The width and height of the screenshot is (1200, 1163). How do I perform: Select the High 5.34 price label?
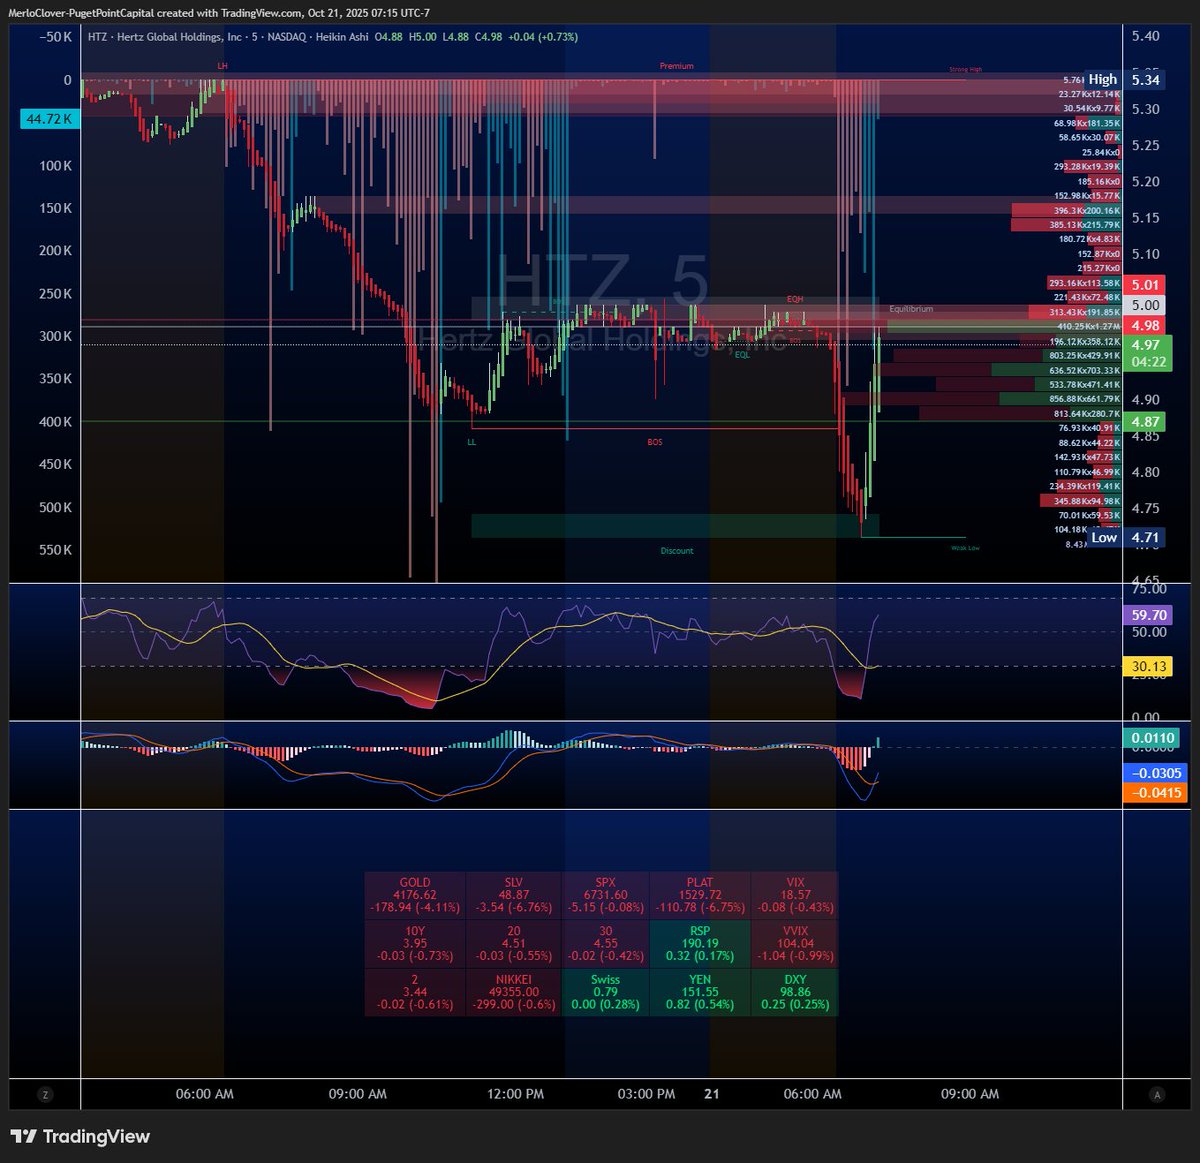(1124, 79)
